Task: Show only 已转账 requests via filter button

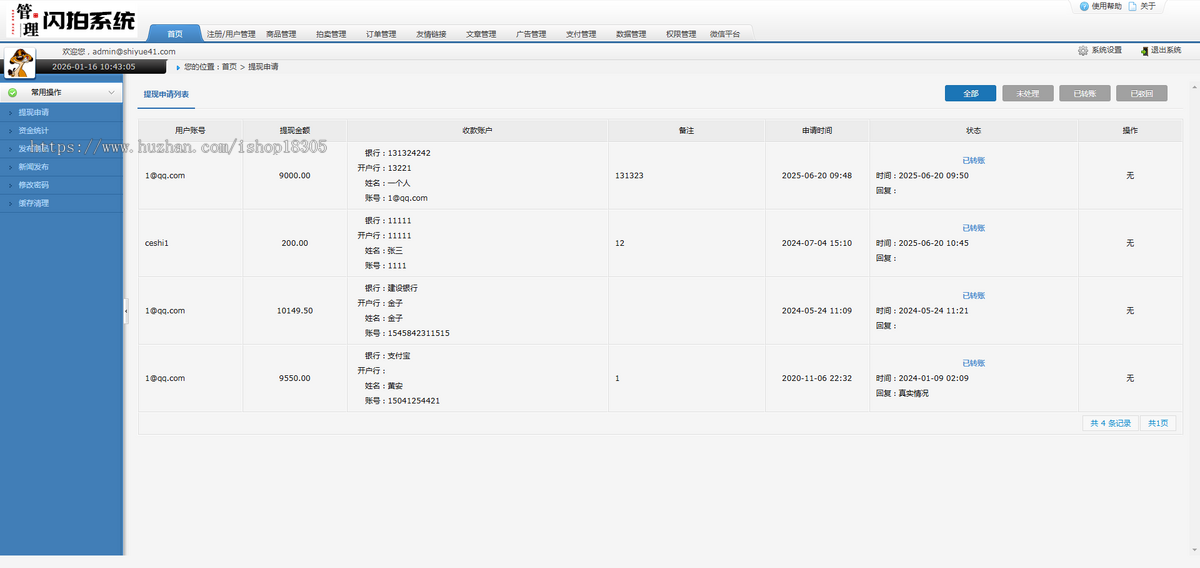Action: coord(1085,93)
